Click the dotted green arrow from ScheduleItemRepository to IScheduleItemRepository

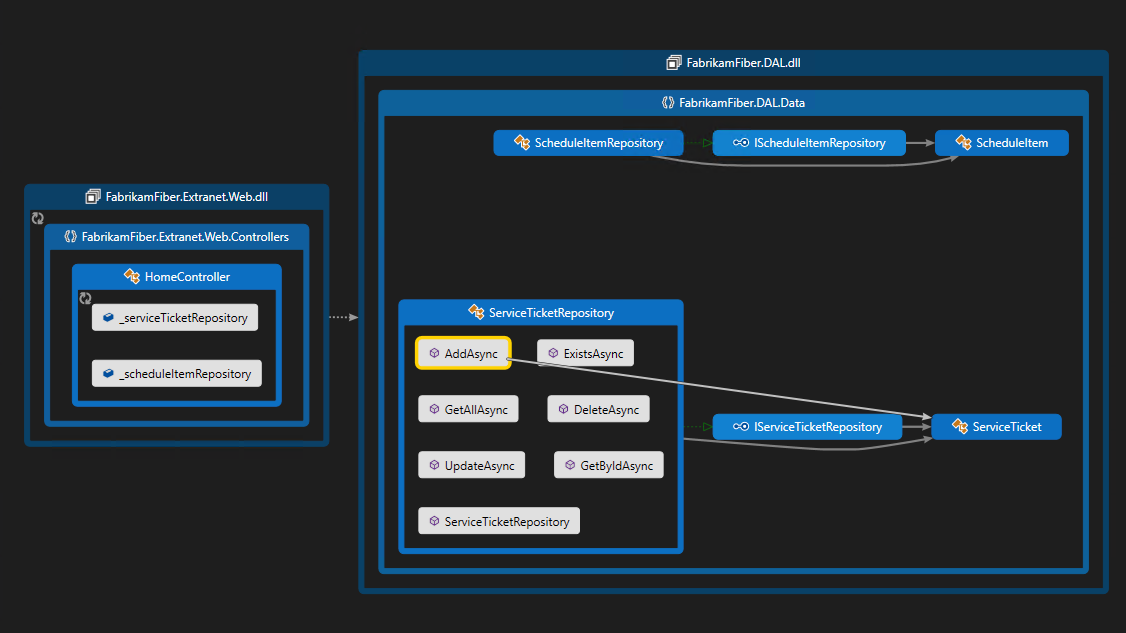click(698, 143)
